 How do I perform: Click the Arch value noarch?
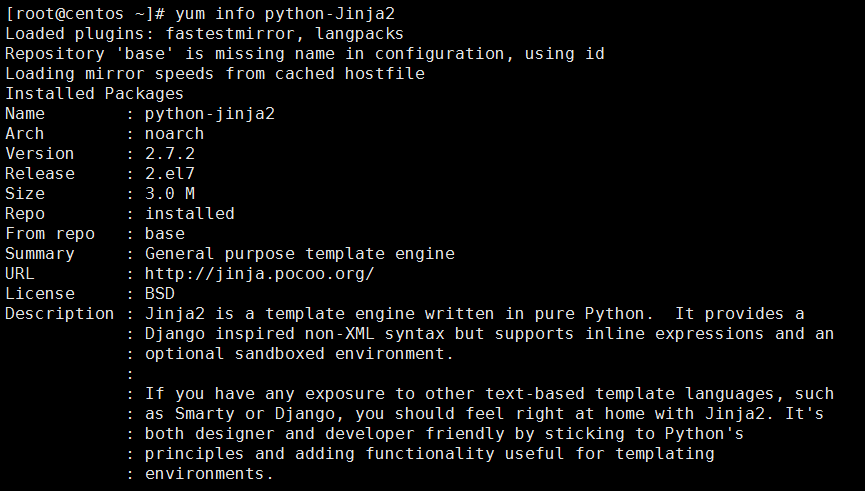point(174,134)
